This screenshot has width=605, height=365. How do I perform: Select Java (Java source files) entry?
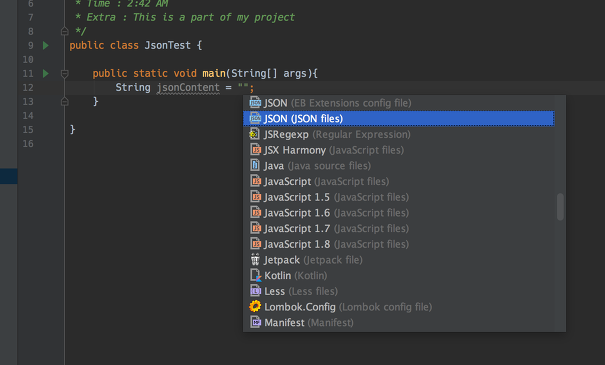tap(399, 166)
